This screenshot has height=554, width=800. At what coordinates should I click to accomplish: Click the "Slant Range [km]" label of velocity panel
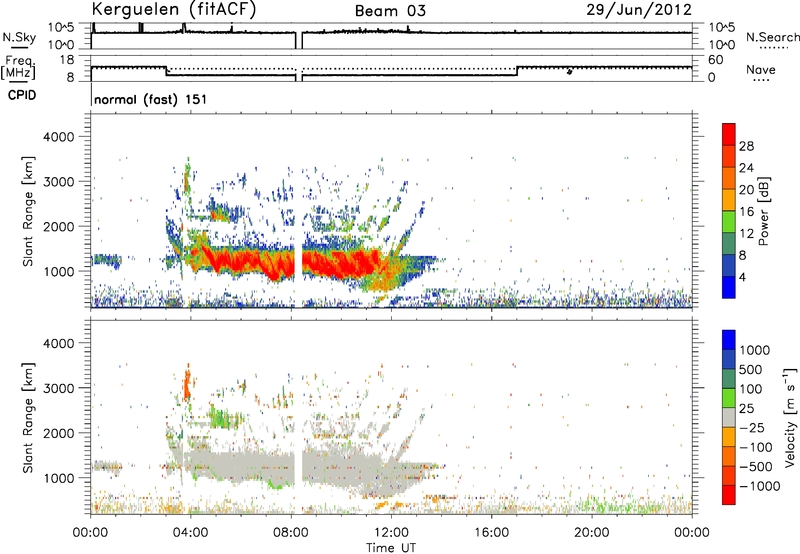point(28,418)
